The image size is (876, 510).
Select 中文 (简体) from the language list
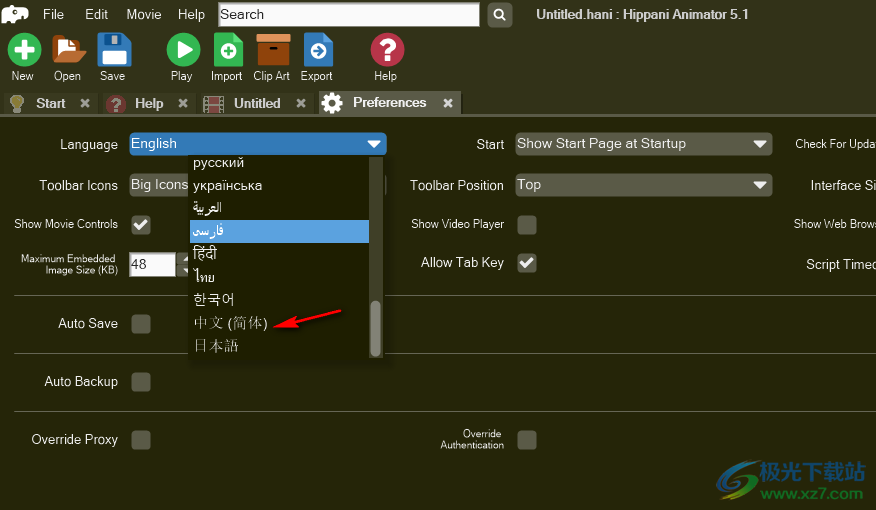(x=231, y=323)
